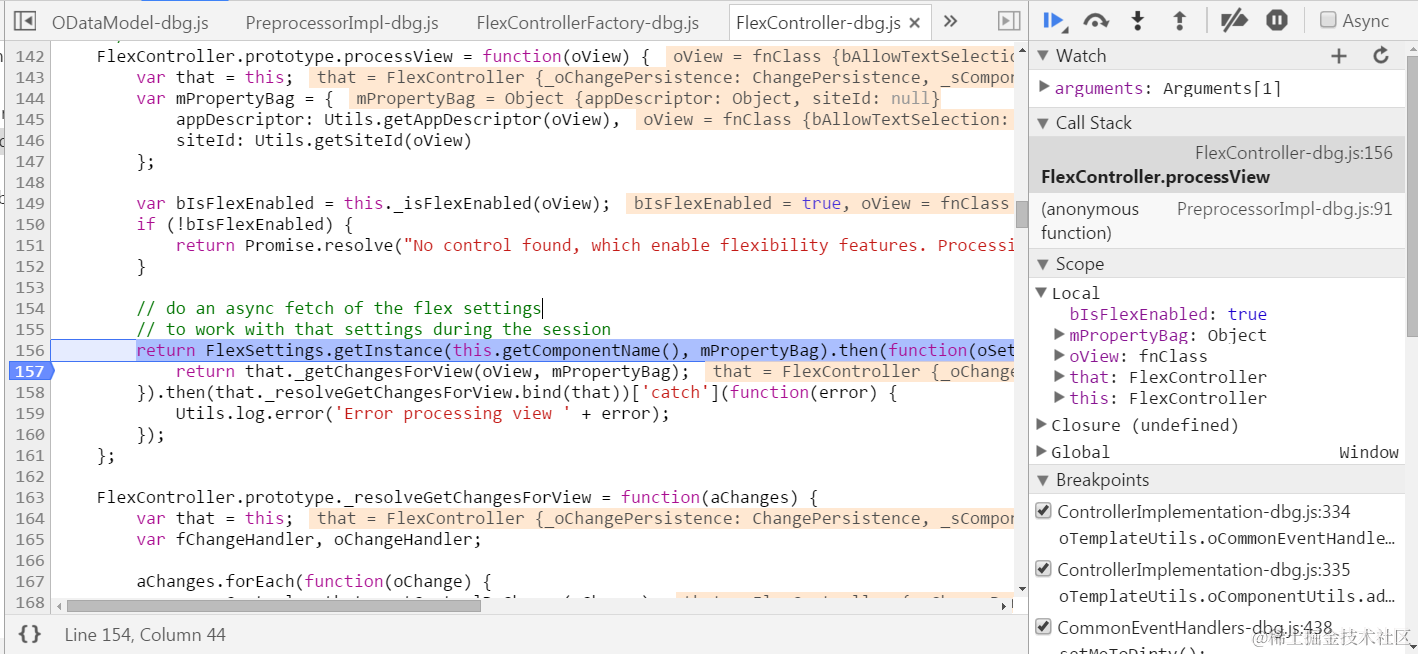Deactivate all breakpoints
The width and height of the screenshot is (1418, 654).
(1235, 20)
